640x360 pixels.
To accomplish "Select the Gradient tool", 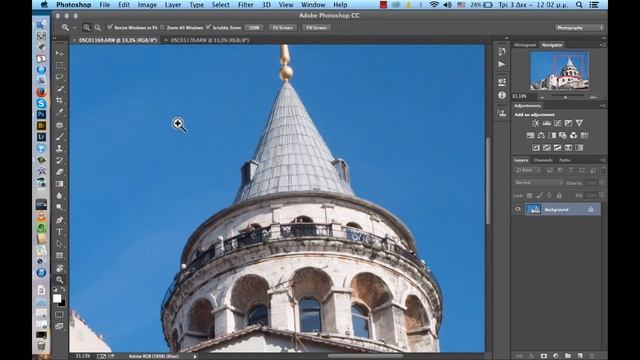I will point(60,184).
